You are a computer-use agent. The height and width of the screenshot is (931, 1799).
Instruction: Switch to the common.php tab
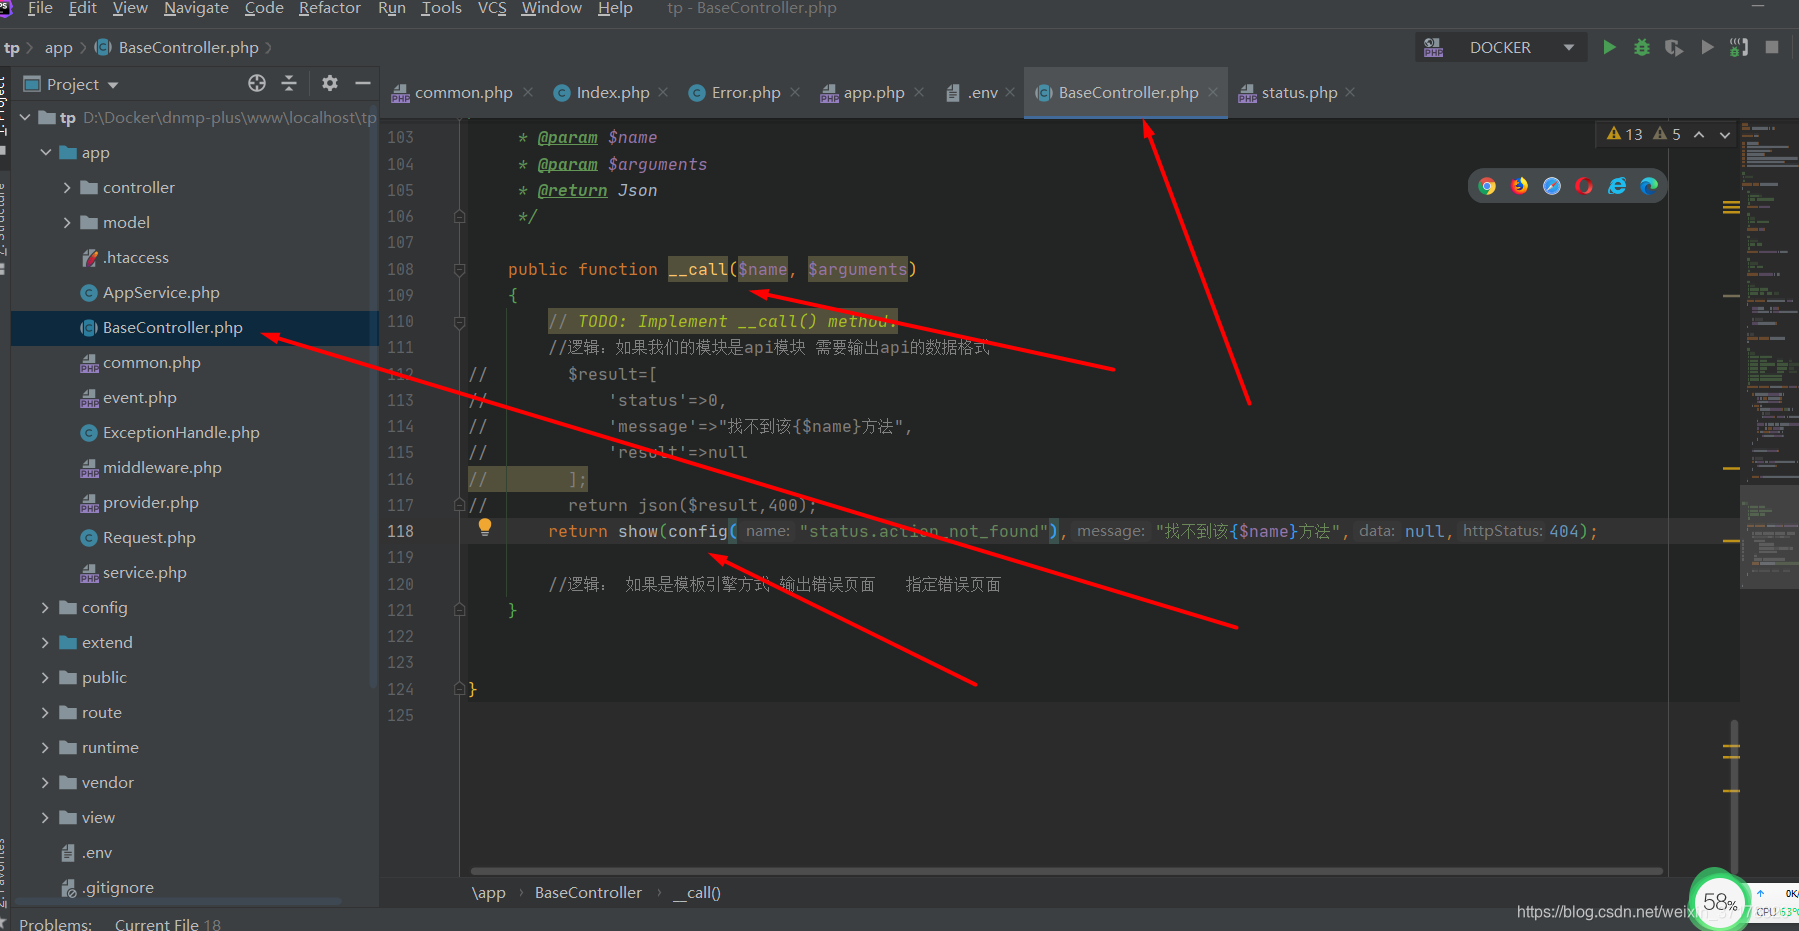point(463,92)
